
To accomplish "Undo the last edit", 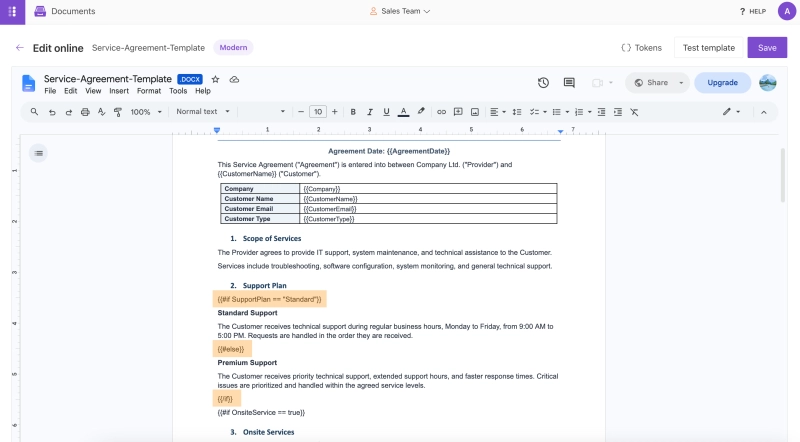I will coord(52,112).
